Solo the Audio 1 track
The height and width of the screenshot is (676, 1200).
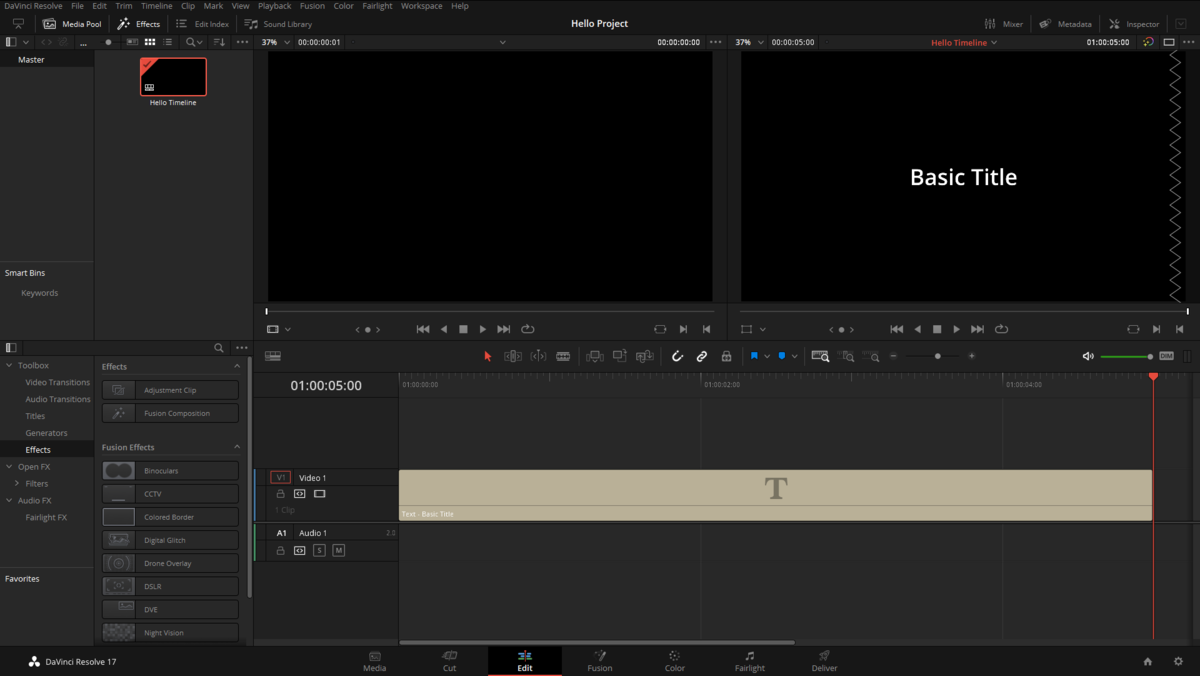[319, 549]
